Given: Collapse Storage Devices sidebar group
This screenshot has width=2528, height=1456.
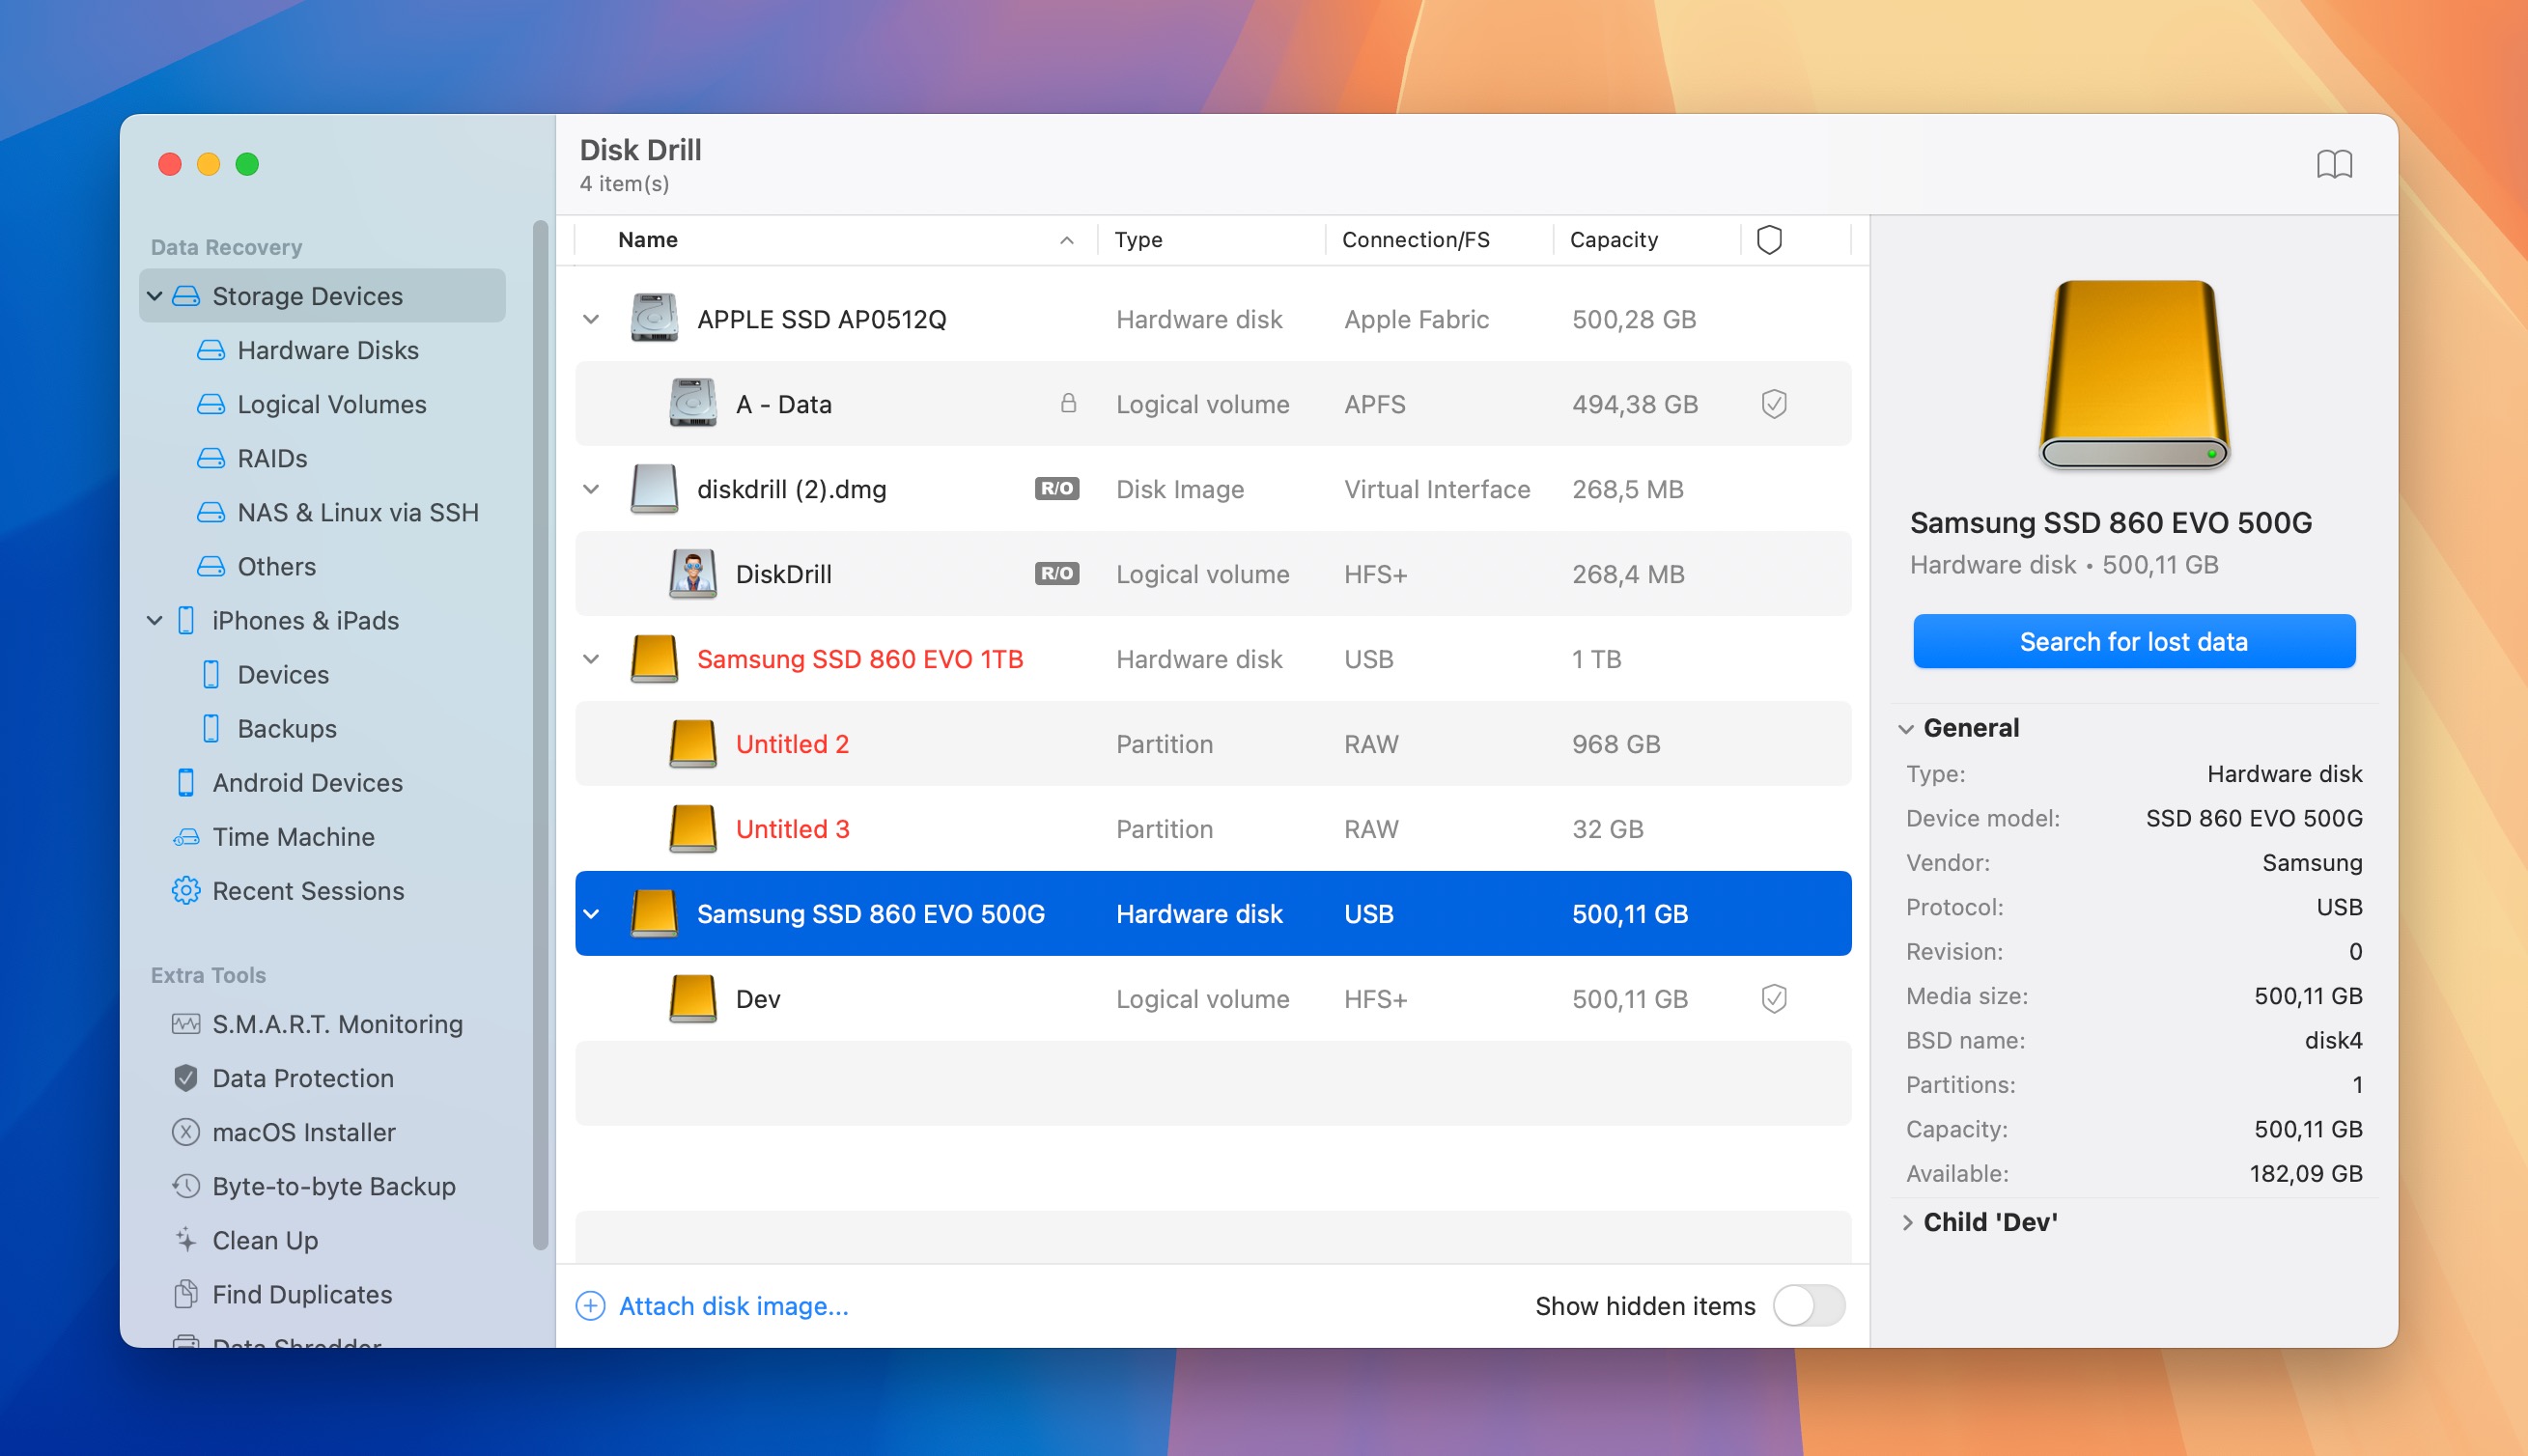Looking at the screenshot, I should click(x=154, y=296).
